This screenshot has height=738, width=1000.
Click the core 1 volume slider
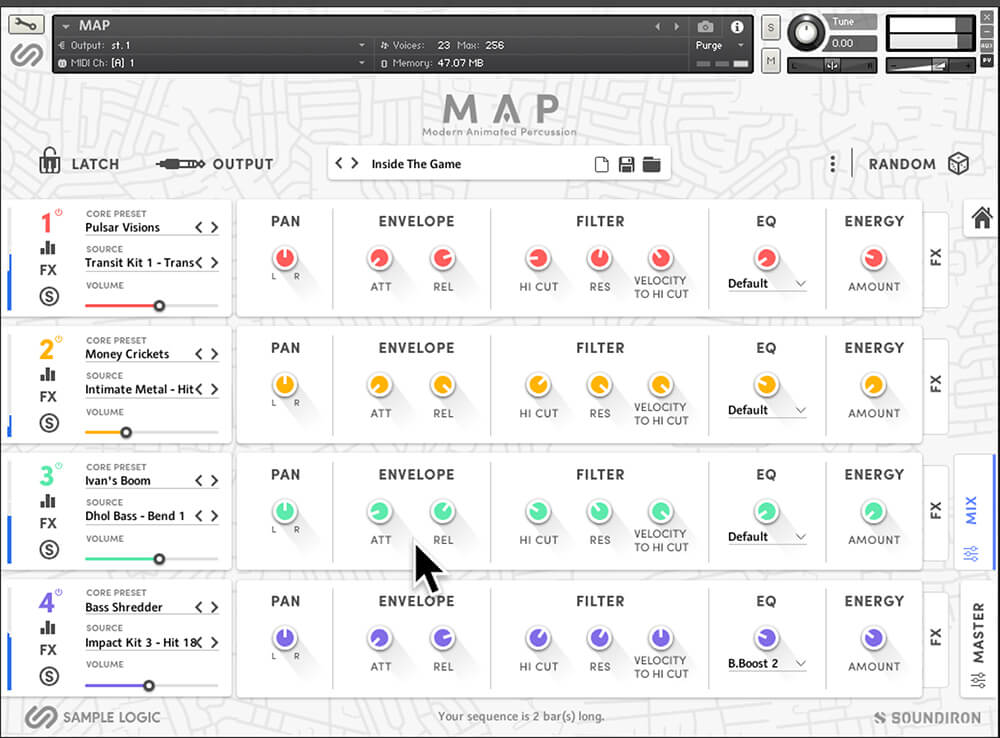tap(158, 306)
